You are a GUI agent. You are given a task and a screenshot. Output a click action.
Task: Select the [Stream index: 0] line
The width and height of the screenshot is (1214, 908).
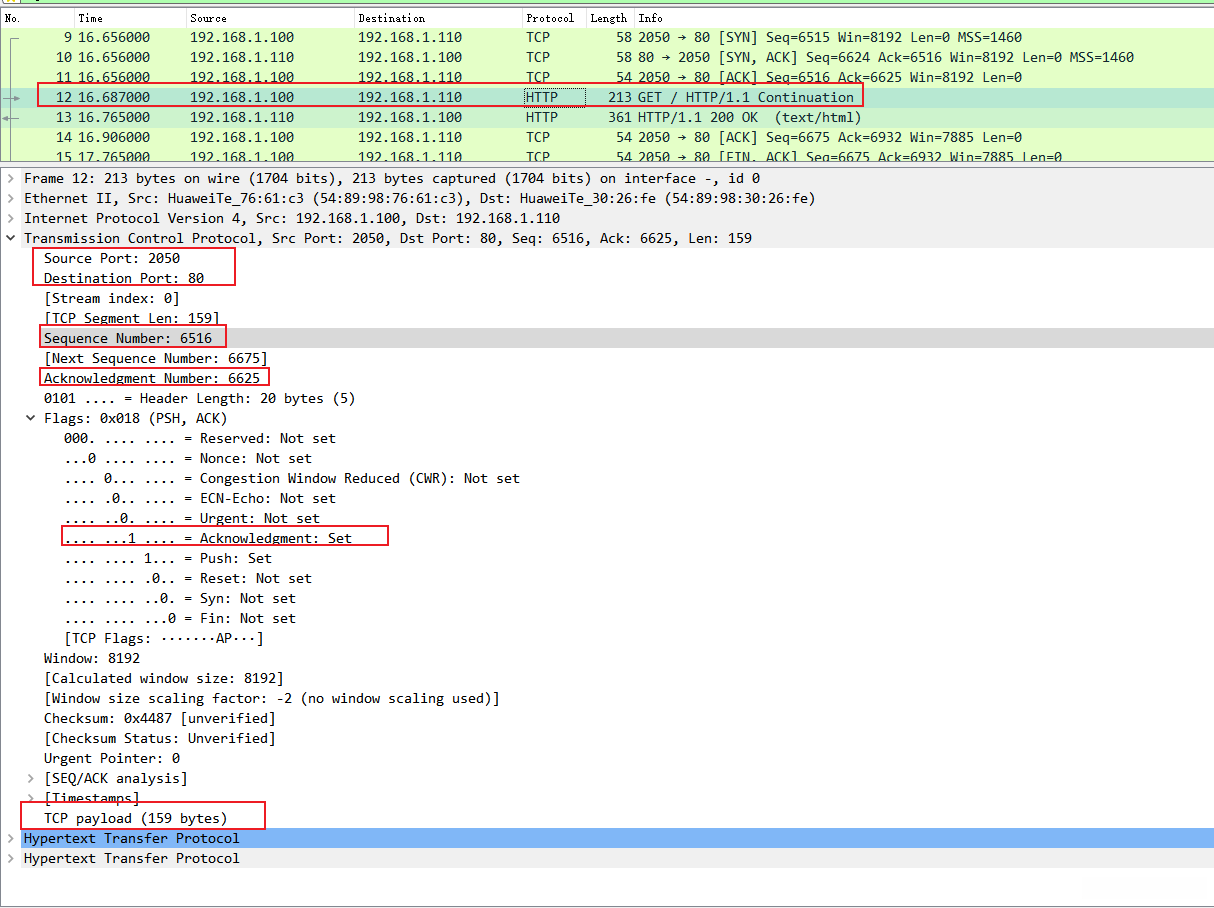[x=112, y=298]
